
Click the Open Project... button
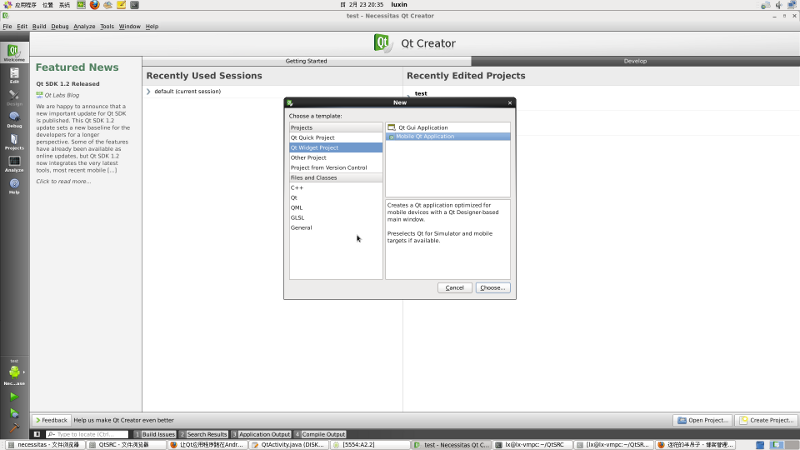703,420
